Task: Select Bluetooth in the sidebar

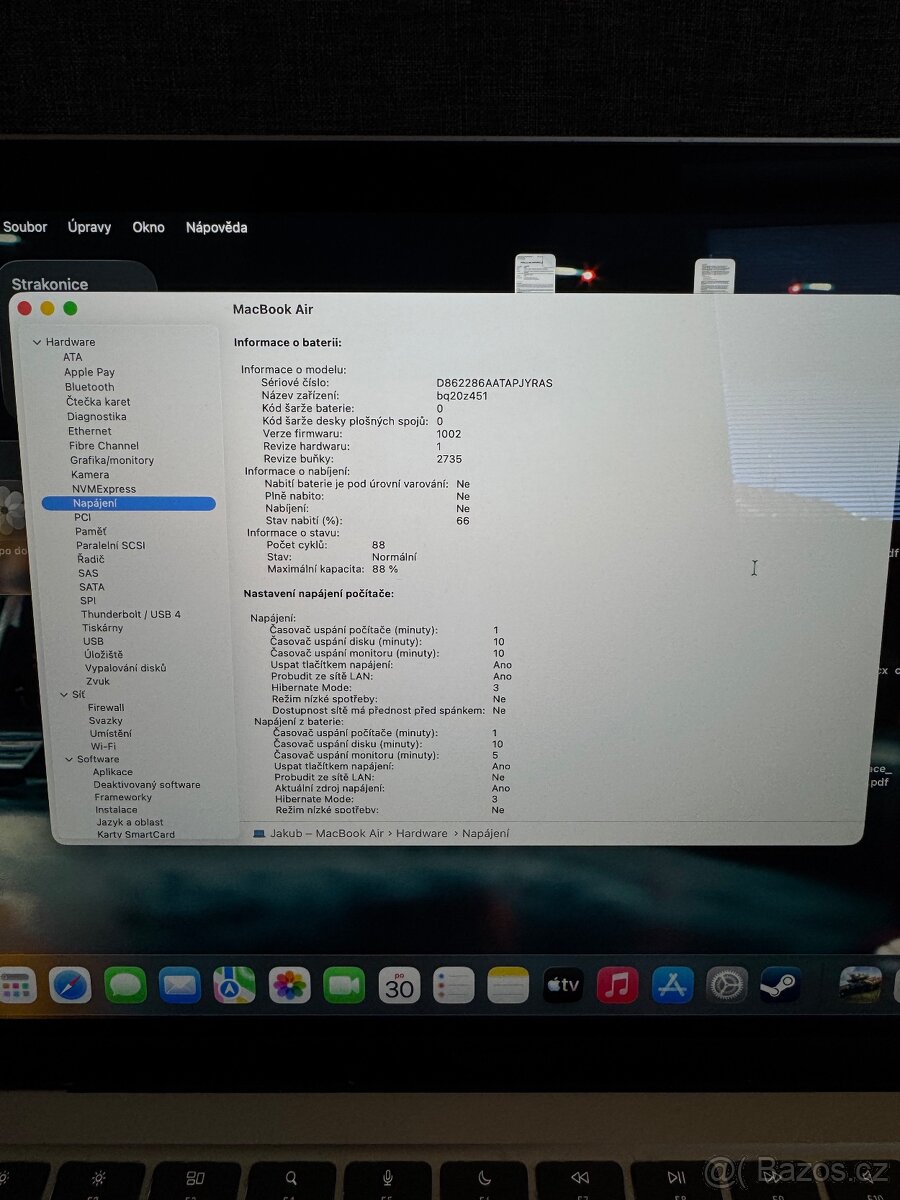Action: pos(89,386)
